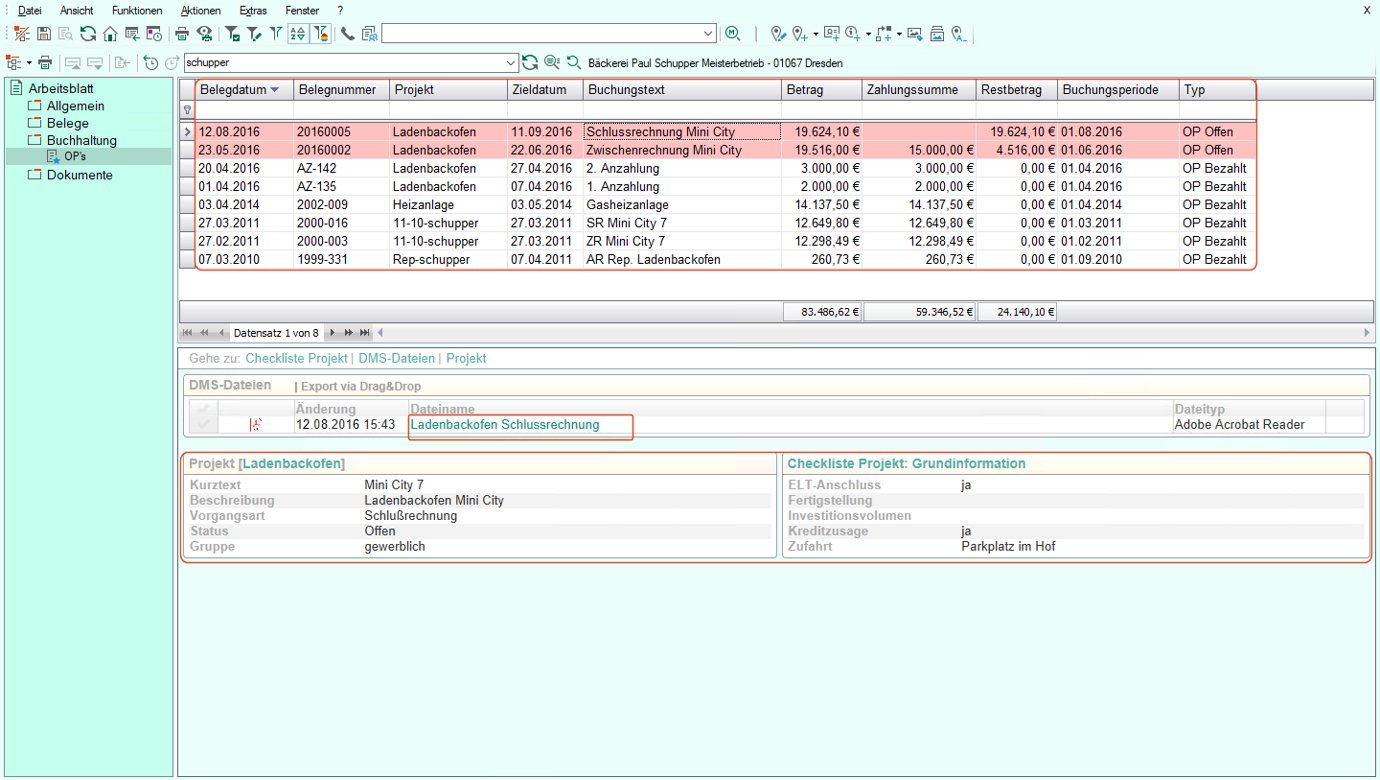
Task: Click the first printer icon in top toolbar
Action: coord(182,34)
